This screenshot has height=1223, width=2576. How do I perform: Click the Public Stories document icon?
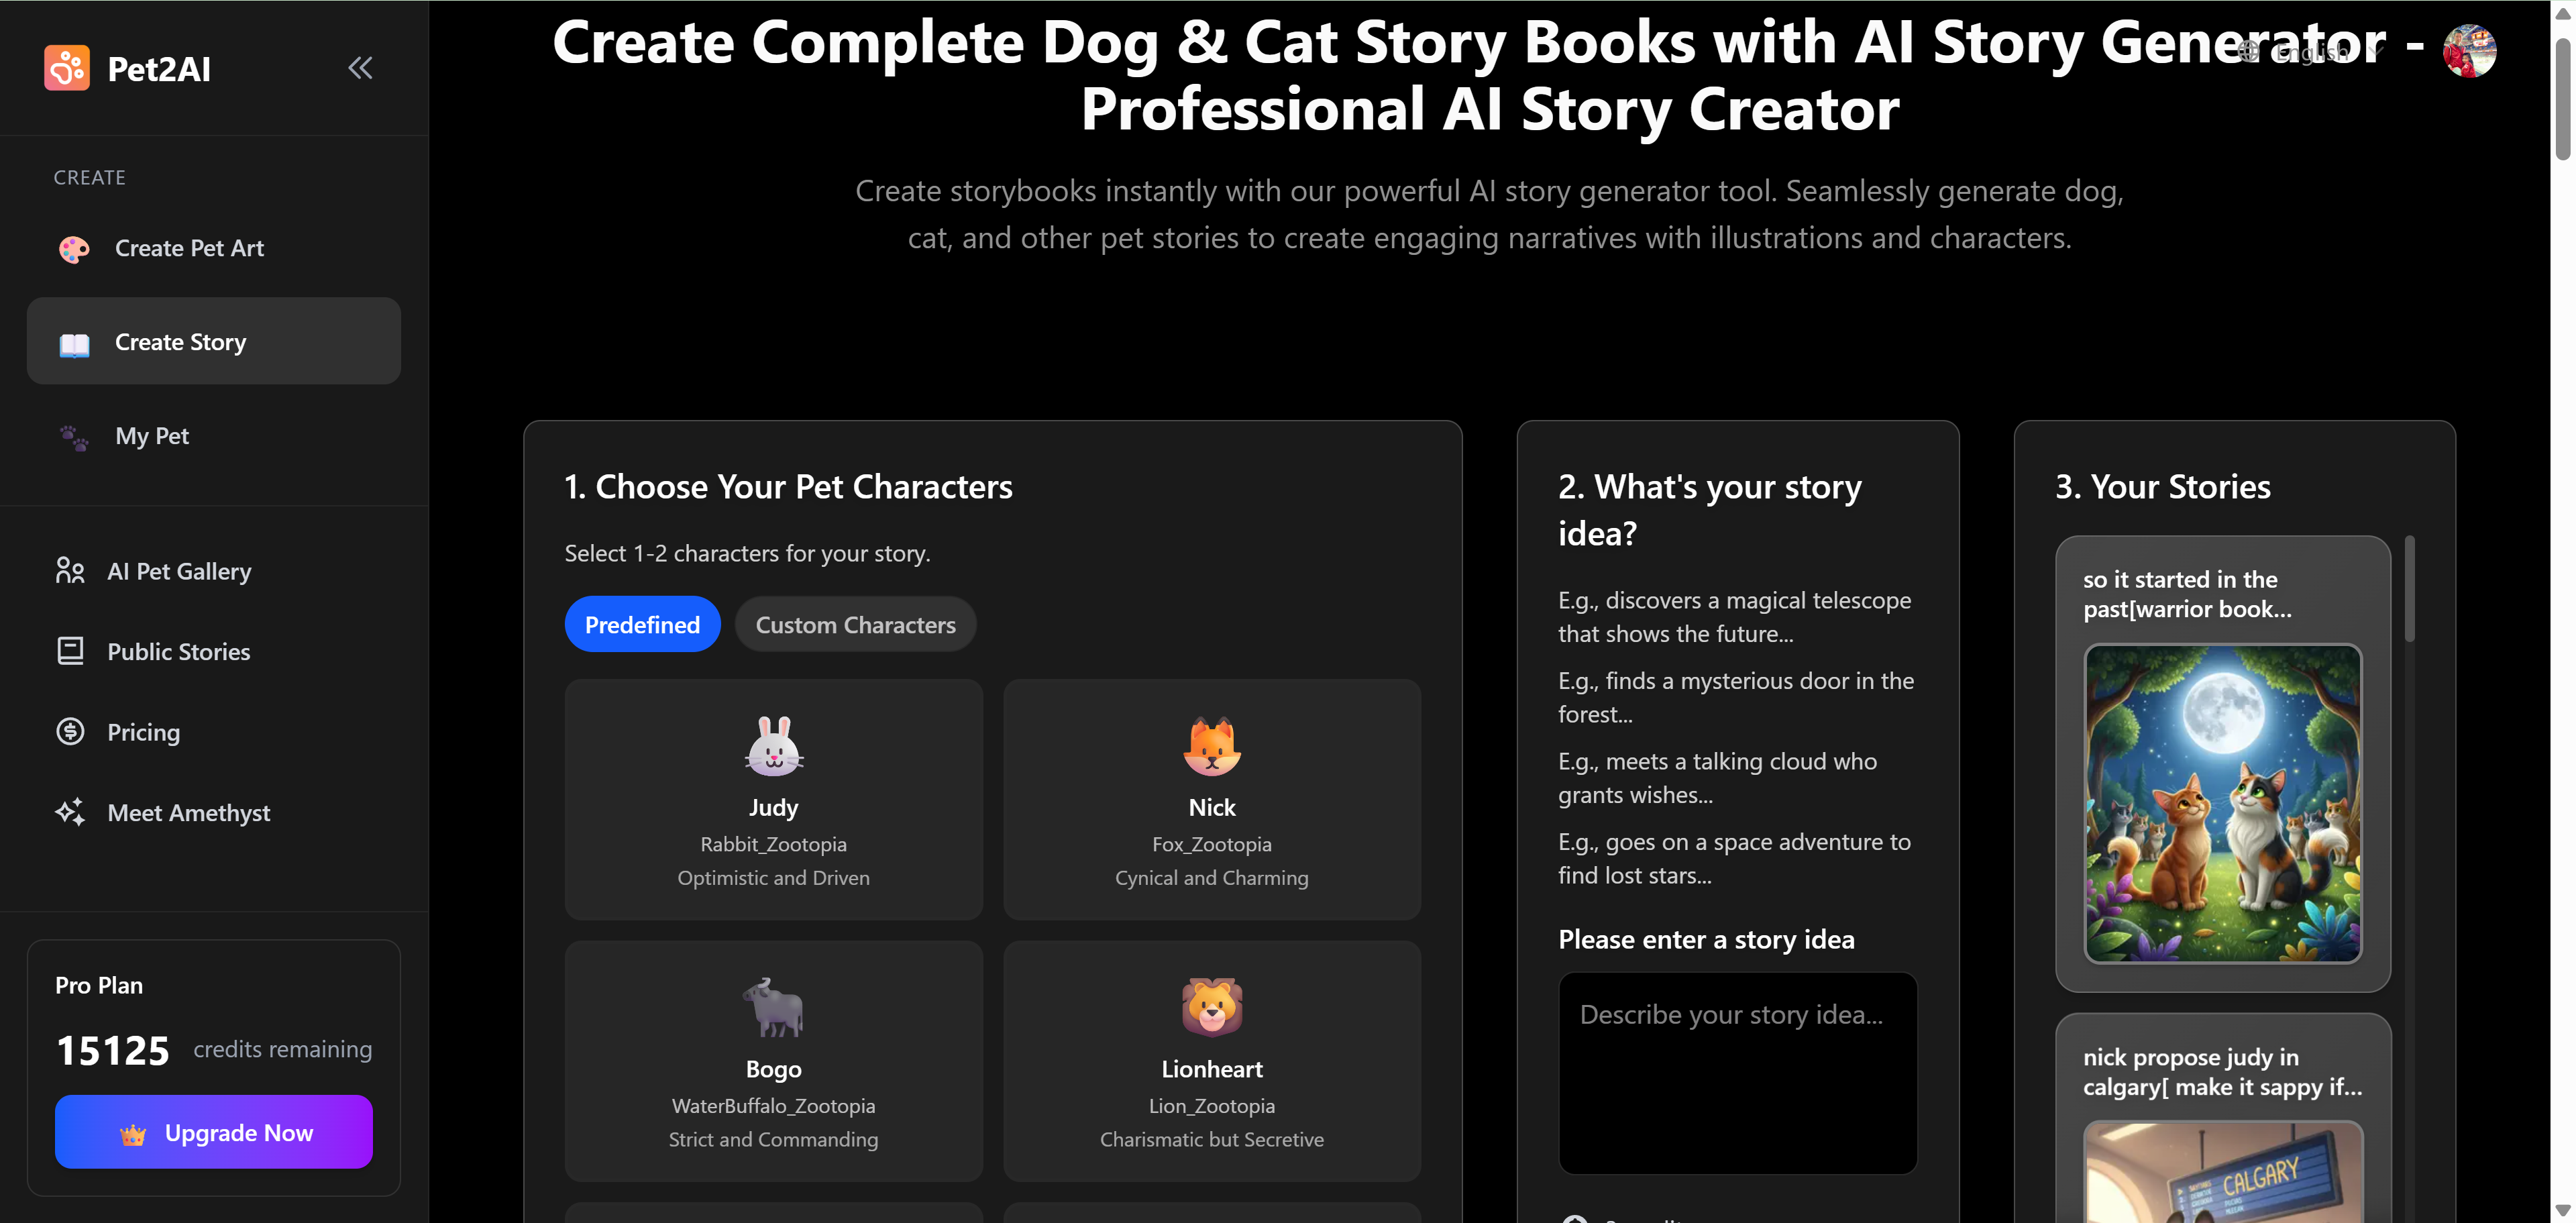(x=69, y=651)
